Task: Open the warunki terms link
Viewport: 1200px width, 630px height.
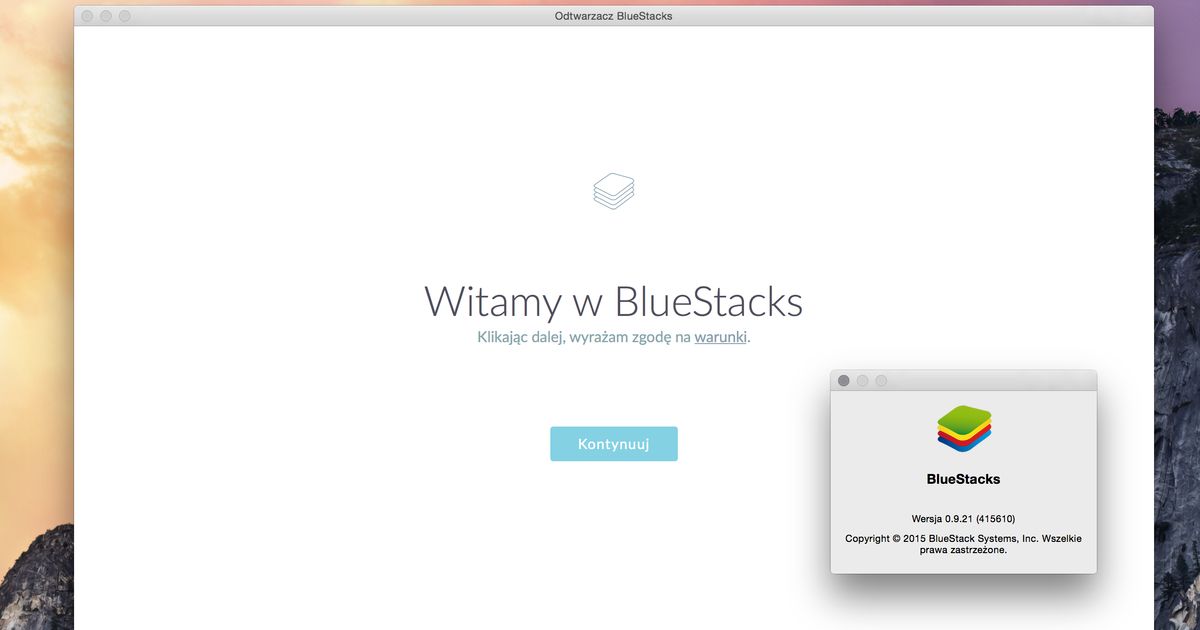Action: coord(720,337)
